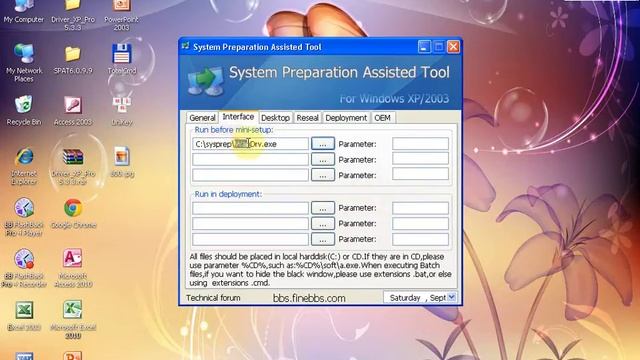Open the OEM tab
The height and width of the screenshot is (360, 640).
click(x=382, y=118)
